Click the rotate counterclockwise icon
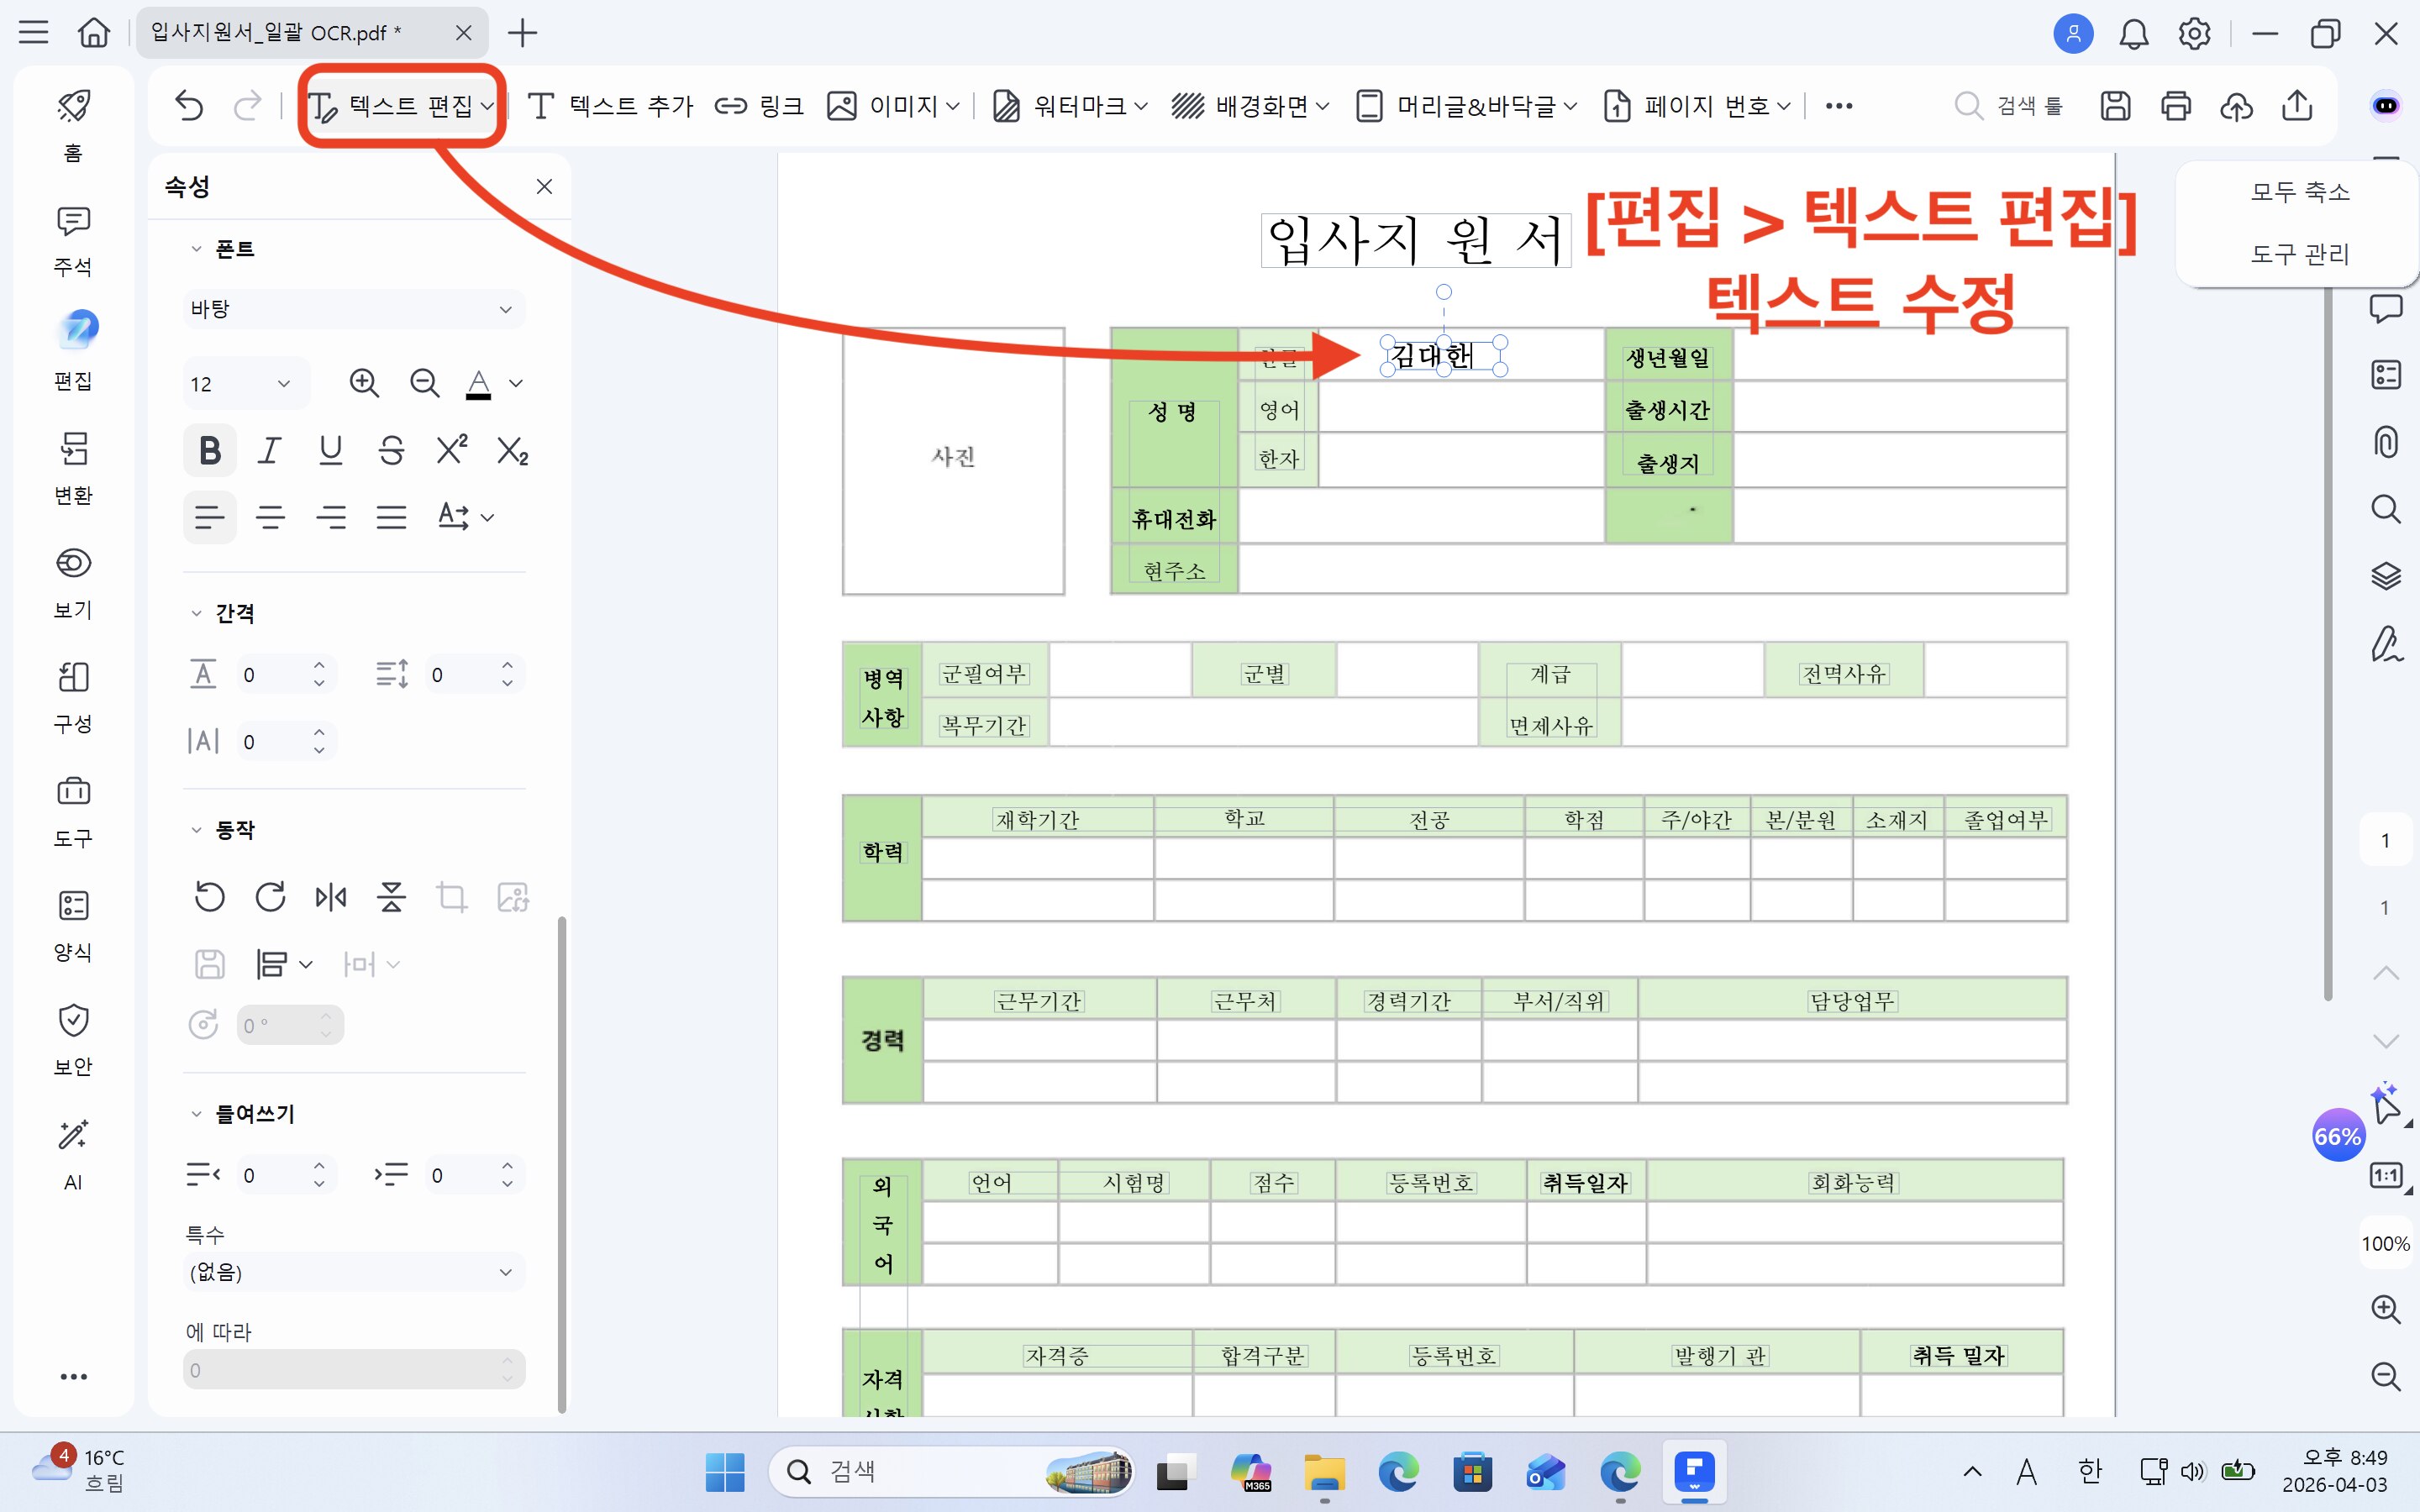 click(x=209, y=897)
